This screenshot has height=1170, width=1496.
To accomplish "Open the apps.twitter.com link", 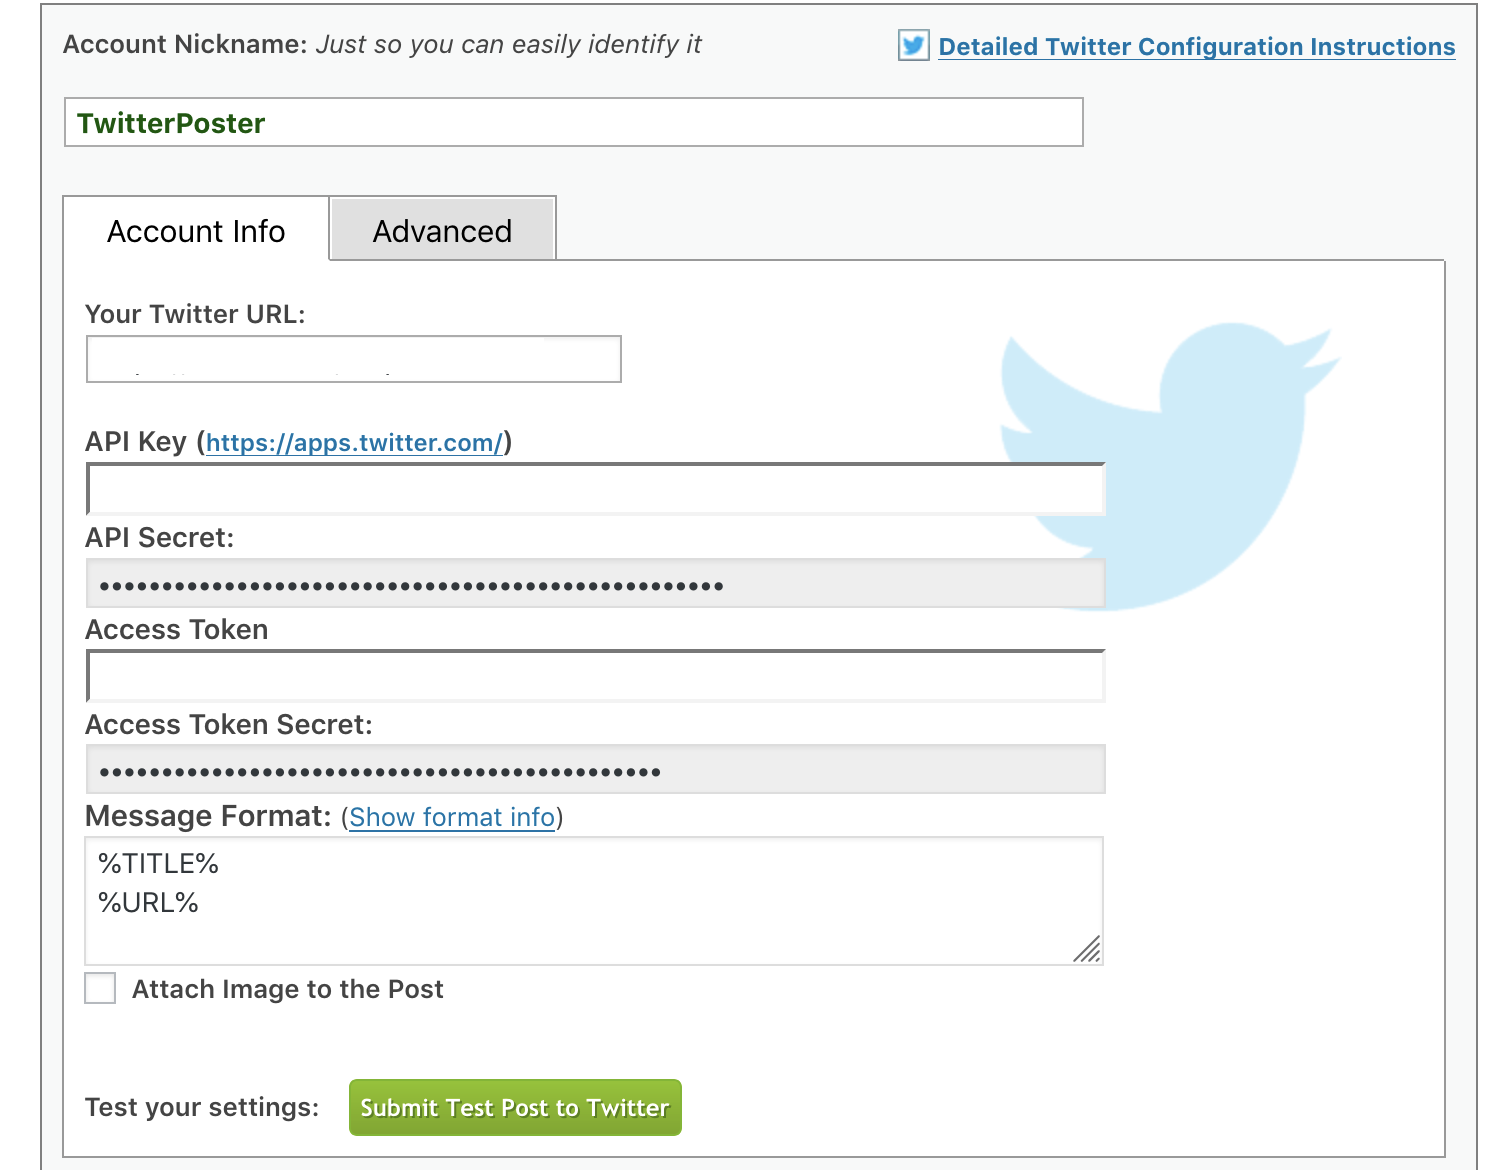I will [354, 443].
